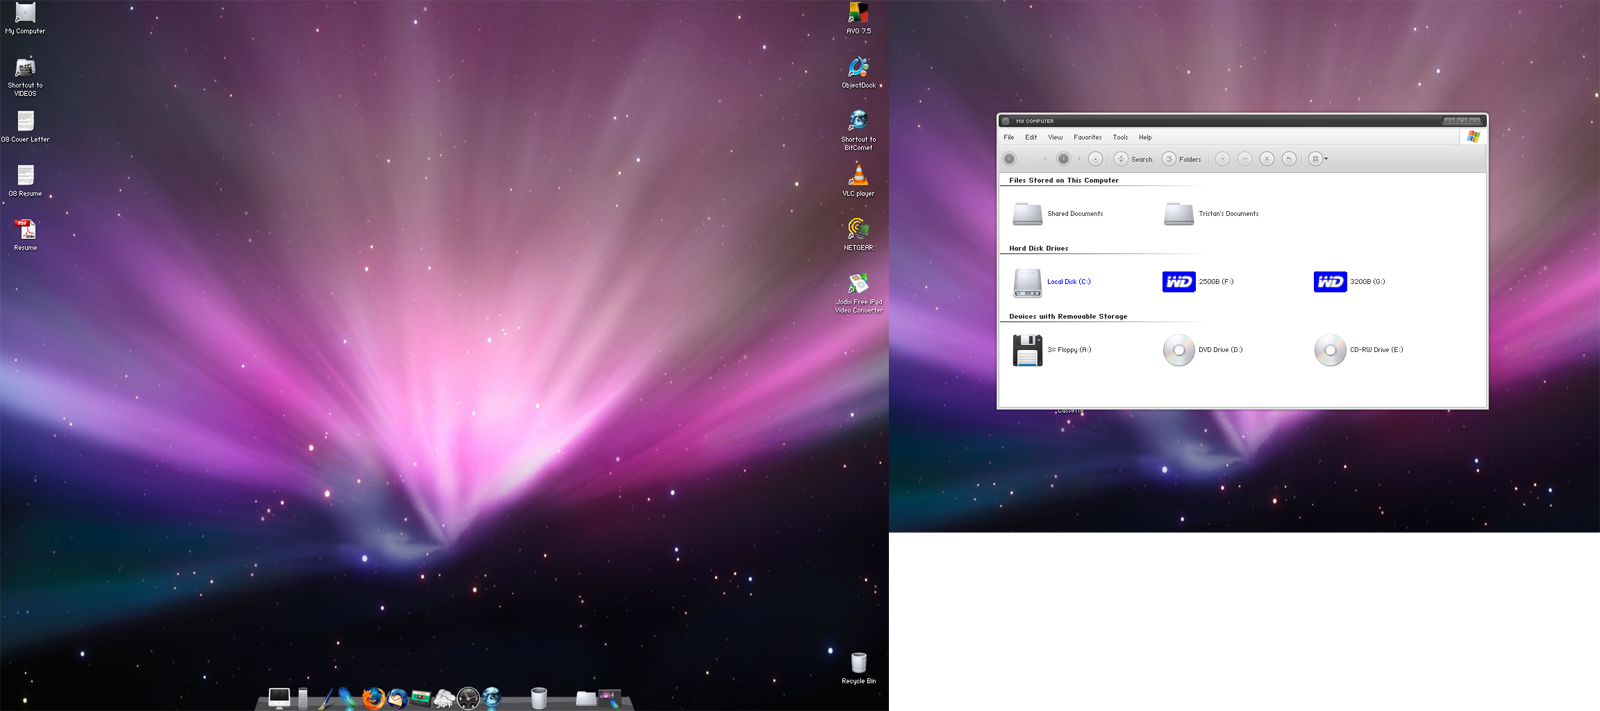
Task: Open the trash can in the dock
Action: pos(539,698)
